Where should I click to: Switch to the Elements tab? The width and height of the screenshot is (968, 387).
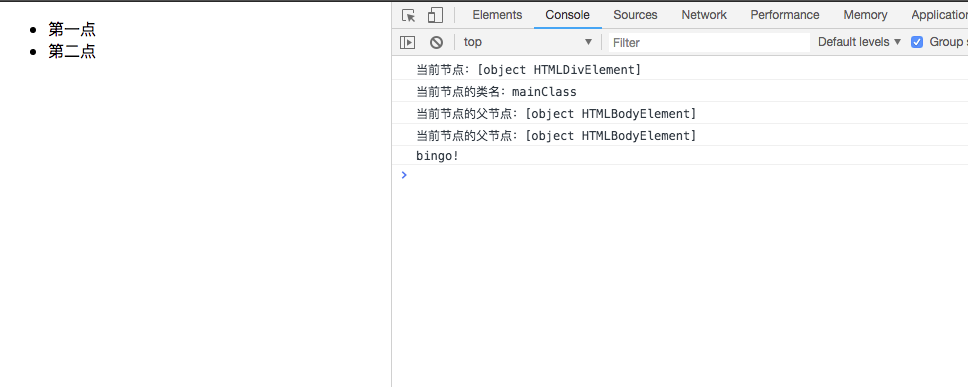[x=497, y=15]
